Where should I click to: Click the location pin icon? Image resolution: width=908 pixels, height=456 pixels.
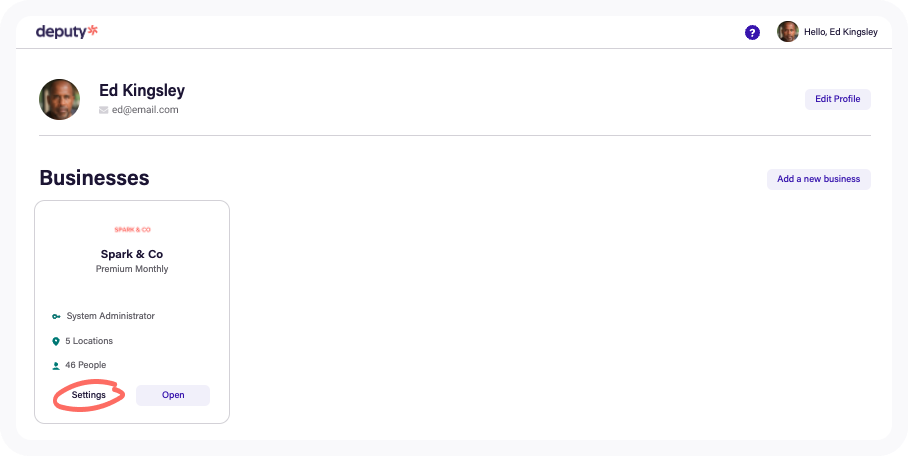(56, 341)
